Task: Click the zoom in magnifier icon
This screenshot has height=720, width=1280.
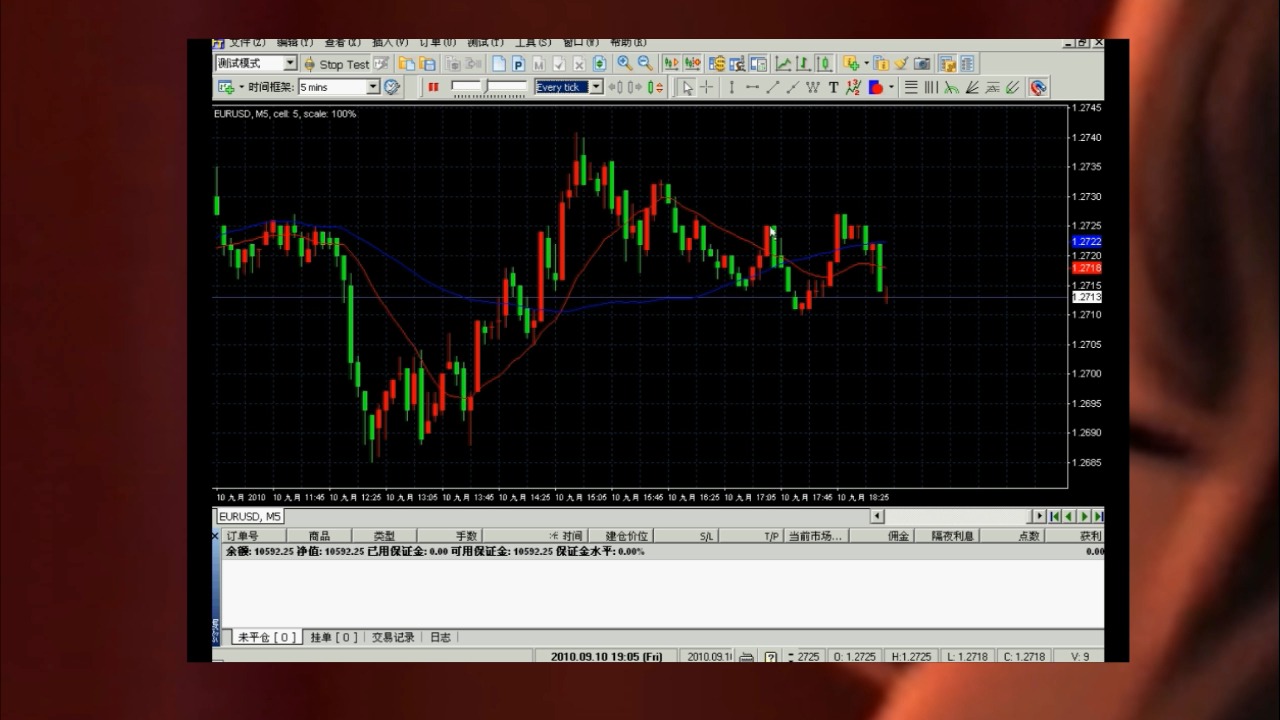Action: tap(624, 63)
